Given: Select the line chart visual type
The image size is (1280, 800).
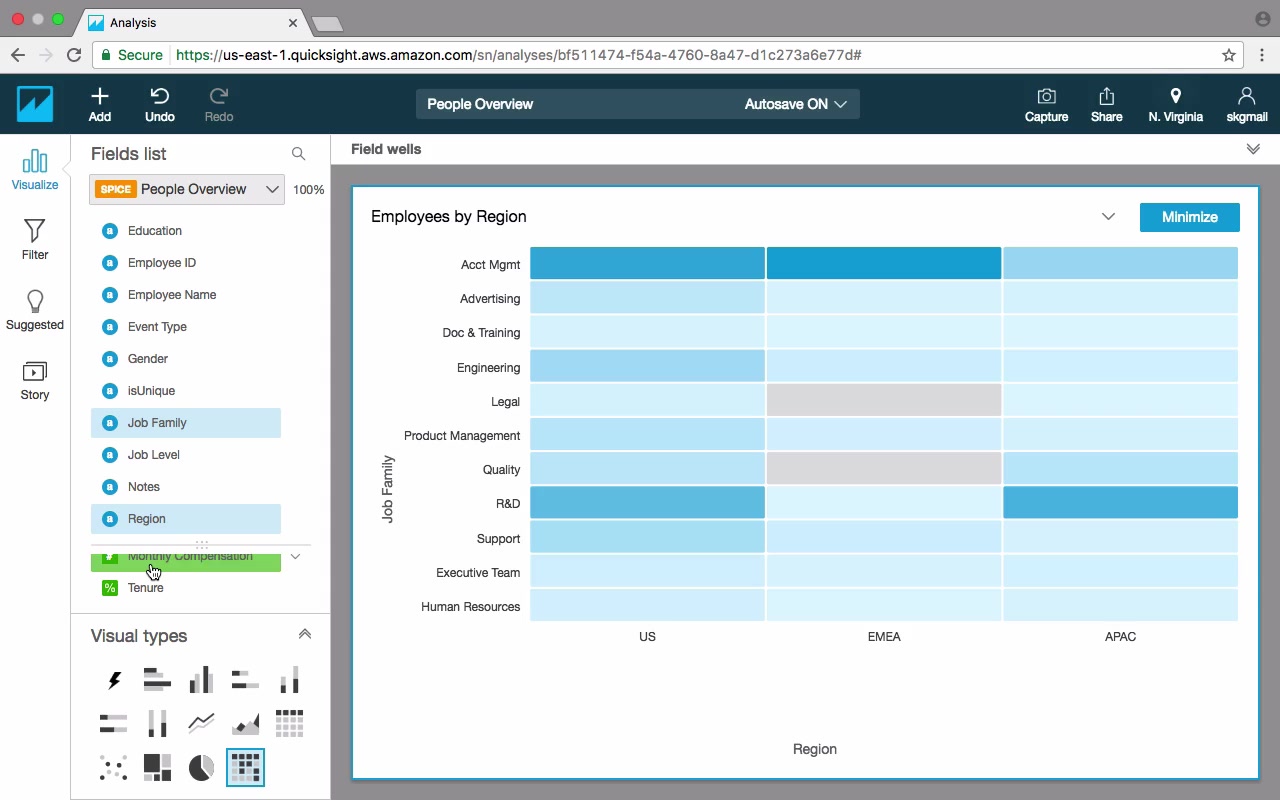Looking at the screenshot, I should coord(201,723).
